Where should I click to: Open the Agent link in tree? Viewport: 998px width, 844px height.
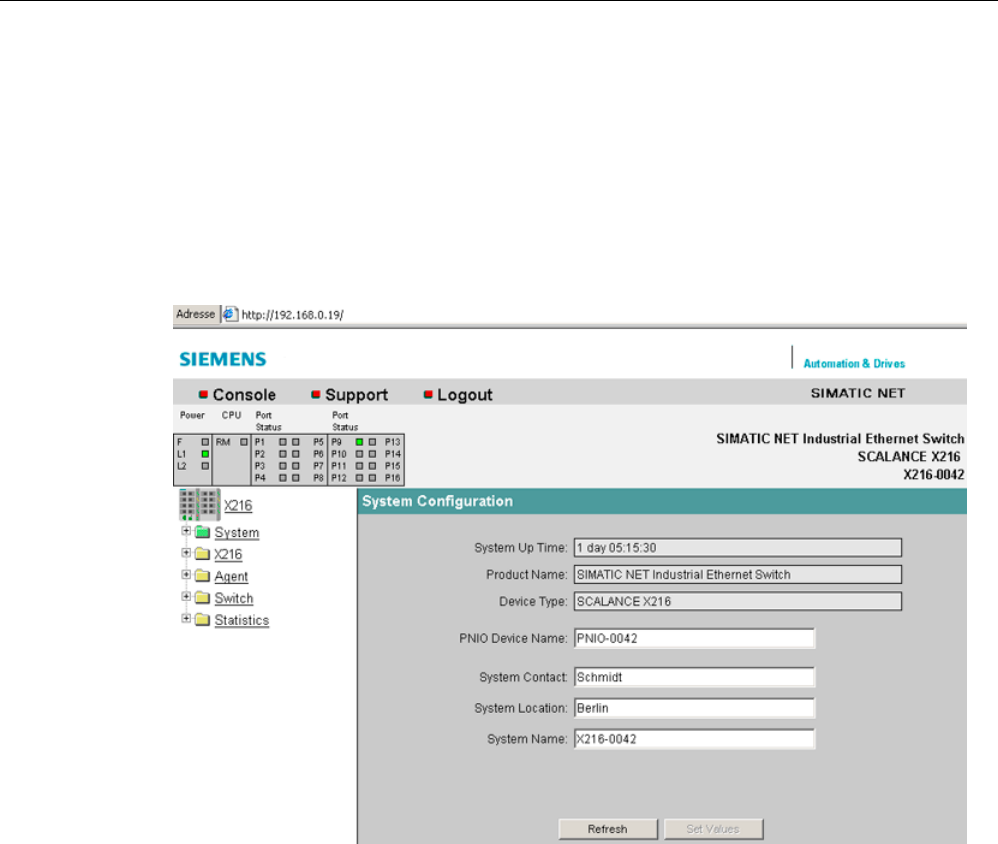231,577
